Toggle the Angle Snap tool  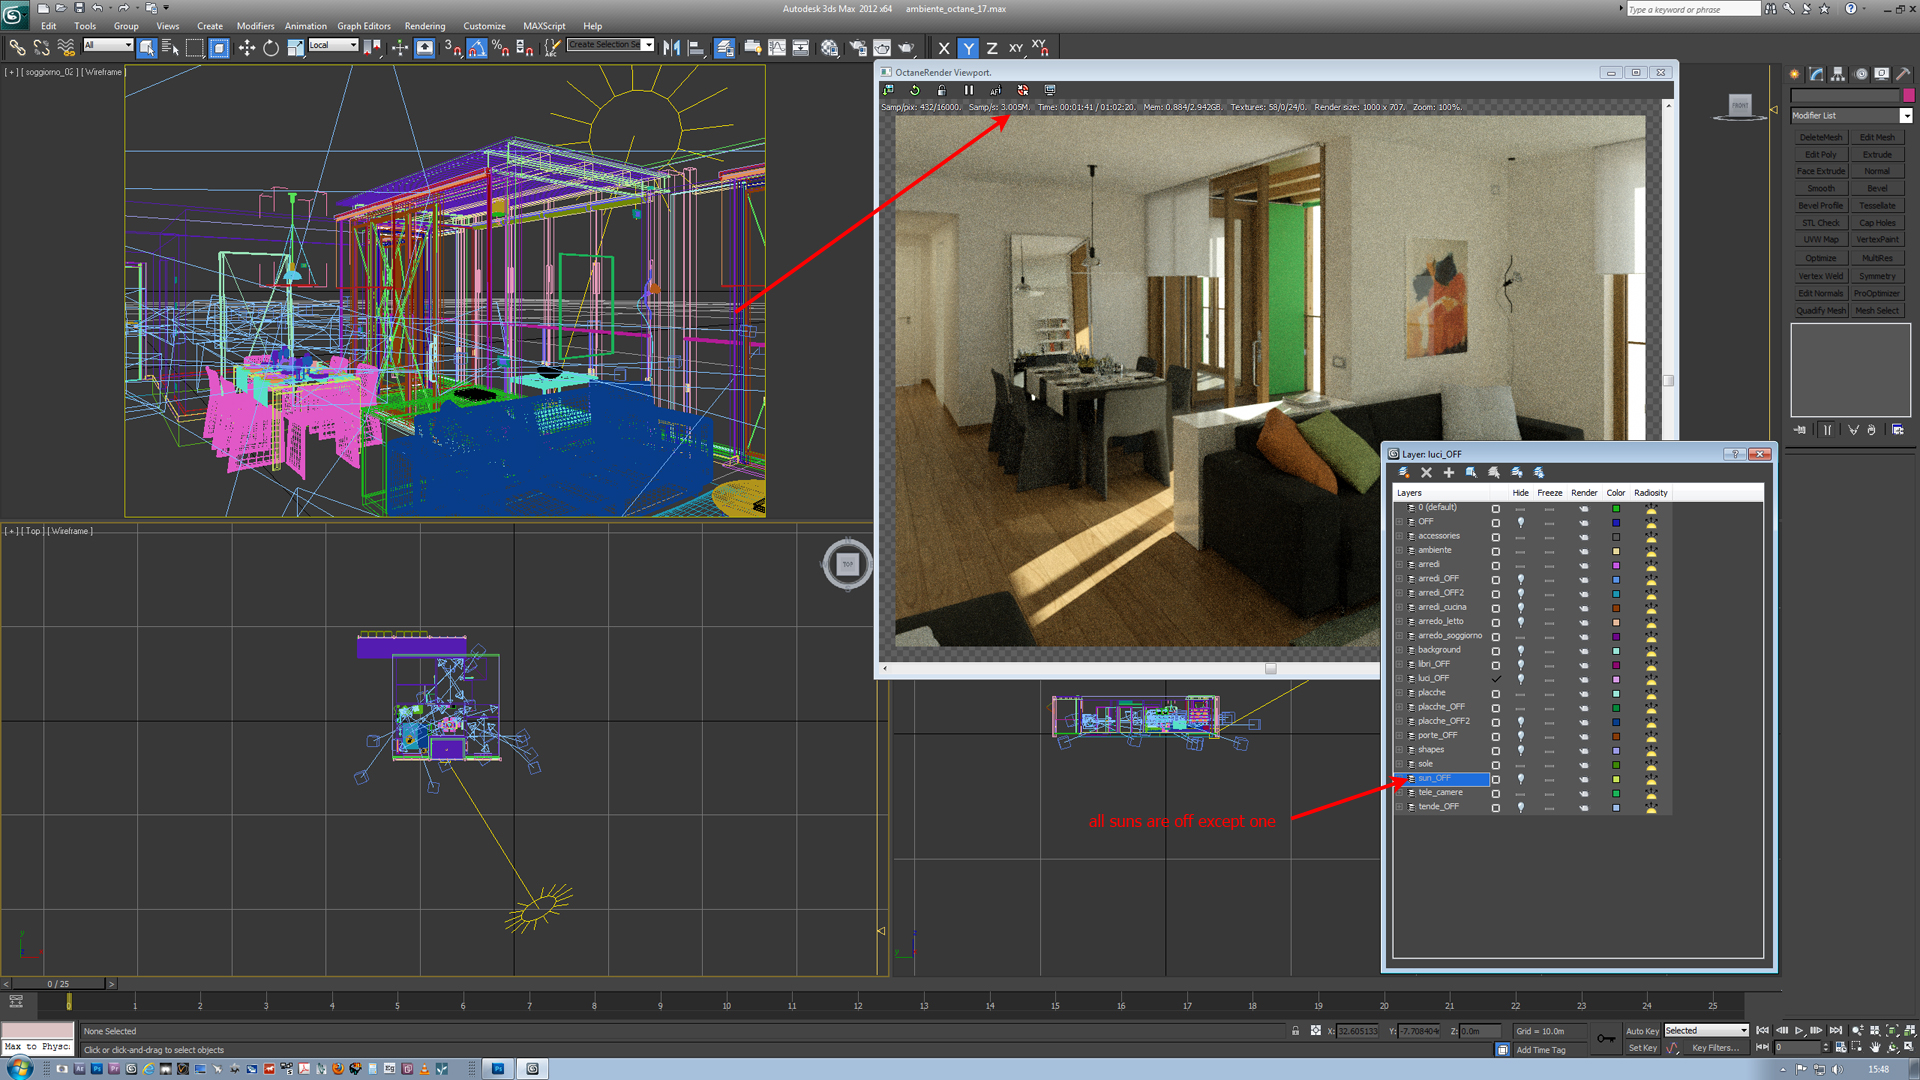pos(477,48)
